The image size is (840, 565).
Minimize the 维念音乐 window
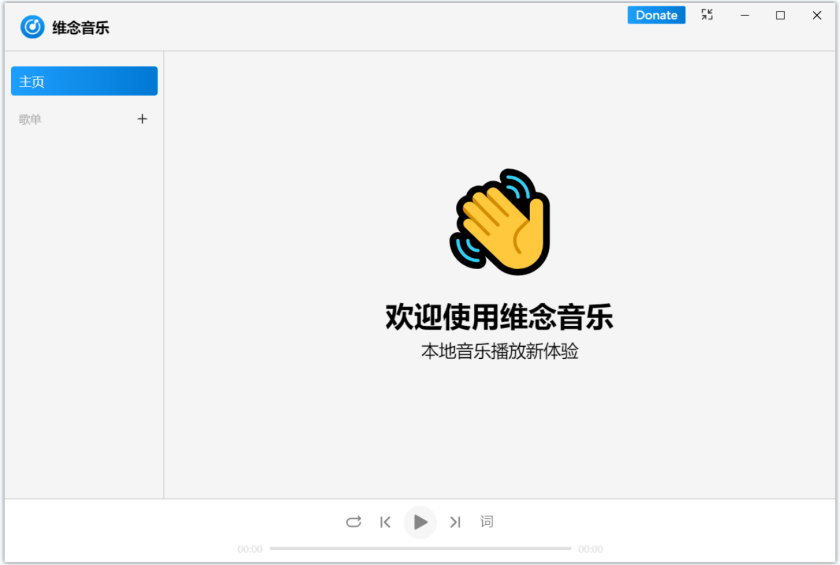coord(745,15)
